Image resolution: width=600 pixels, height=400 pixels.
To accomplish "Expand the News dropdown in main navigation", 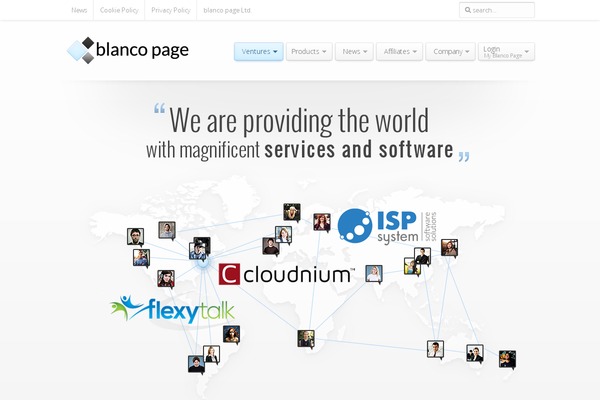I will click(354, 51).
